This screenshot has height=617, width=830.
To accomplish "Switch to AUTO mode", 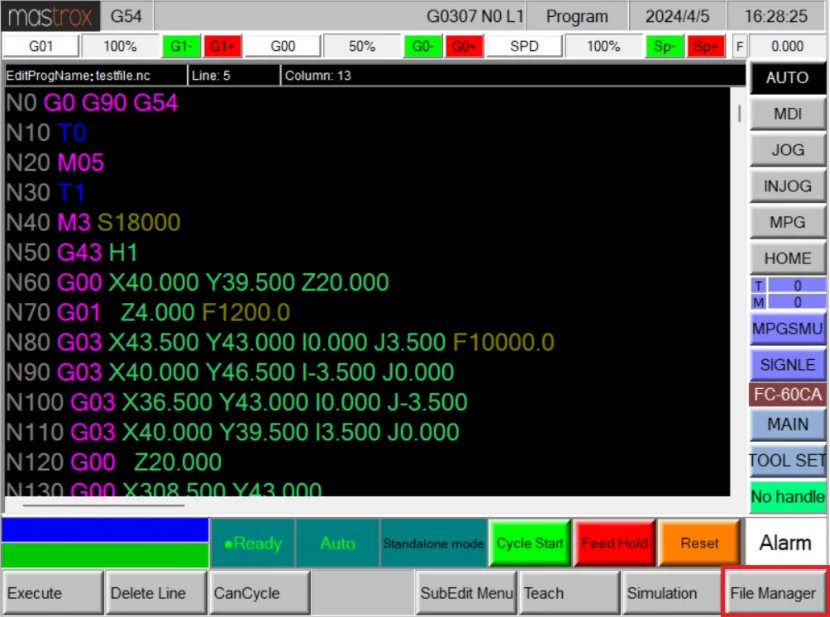I will (x=787, y=78).
